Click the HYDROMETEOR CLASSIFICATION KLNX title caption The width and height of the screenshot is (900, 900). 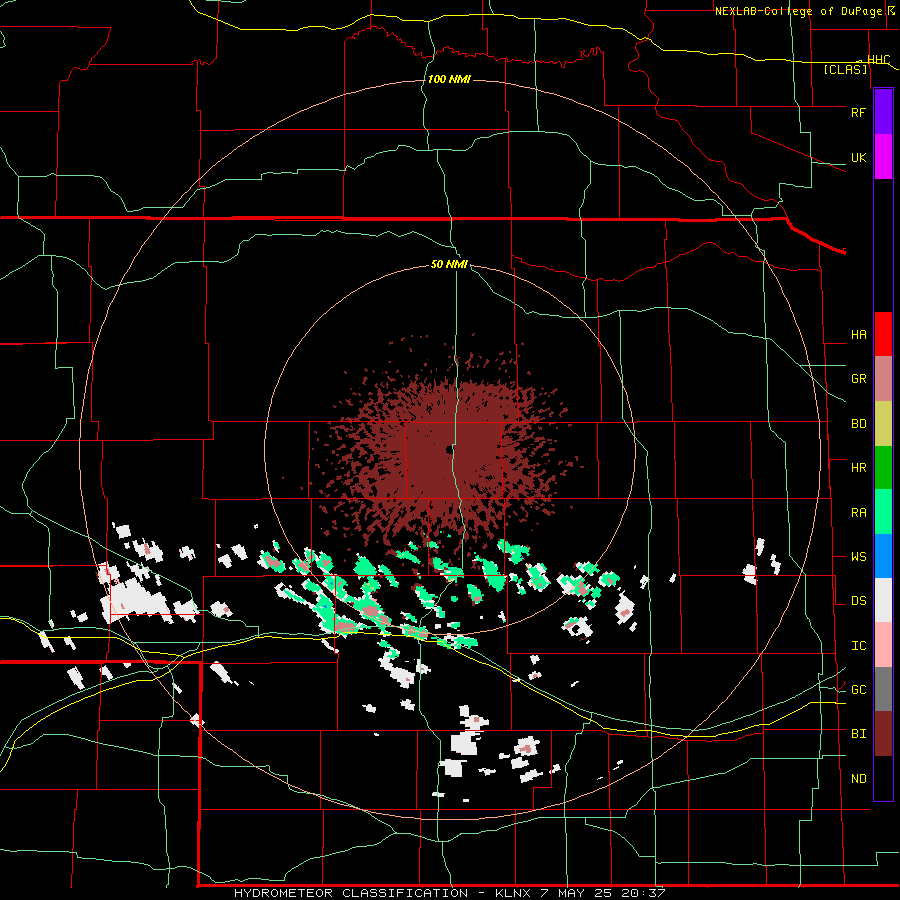tap(449, 893)
